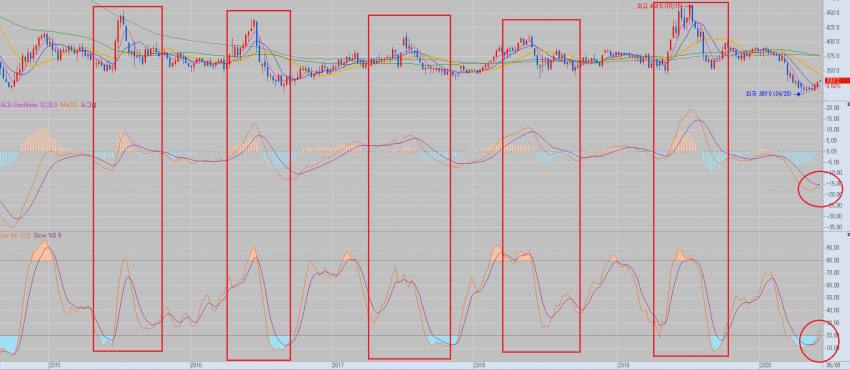Click the 05/08 date label on time axis
850x370 pixels.
click(832, 365)
